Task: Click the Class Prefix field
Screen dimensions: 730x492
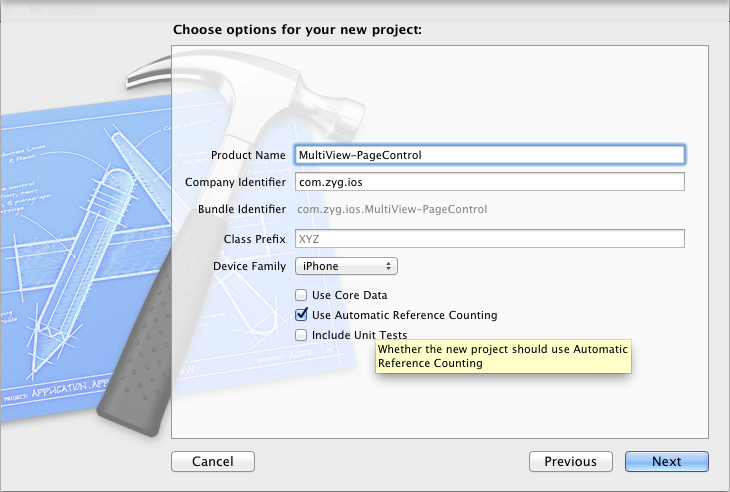Action: (490, 239)
